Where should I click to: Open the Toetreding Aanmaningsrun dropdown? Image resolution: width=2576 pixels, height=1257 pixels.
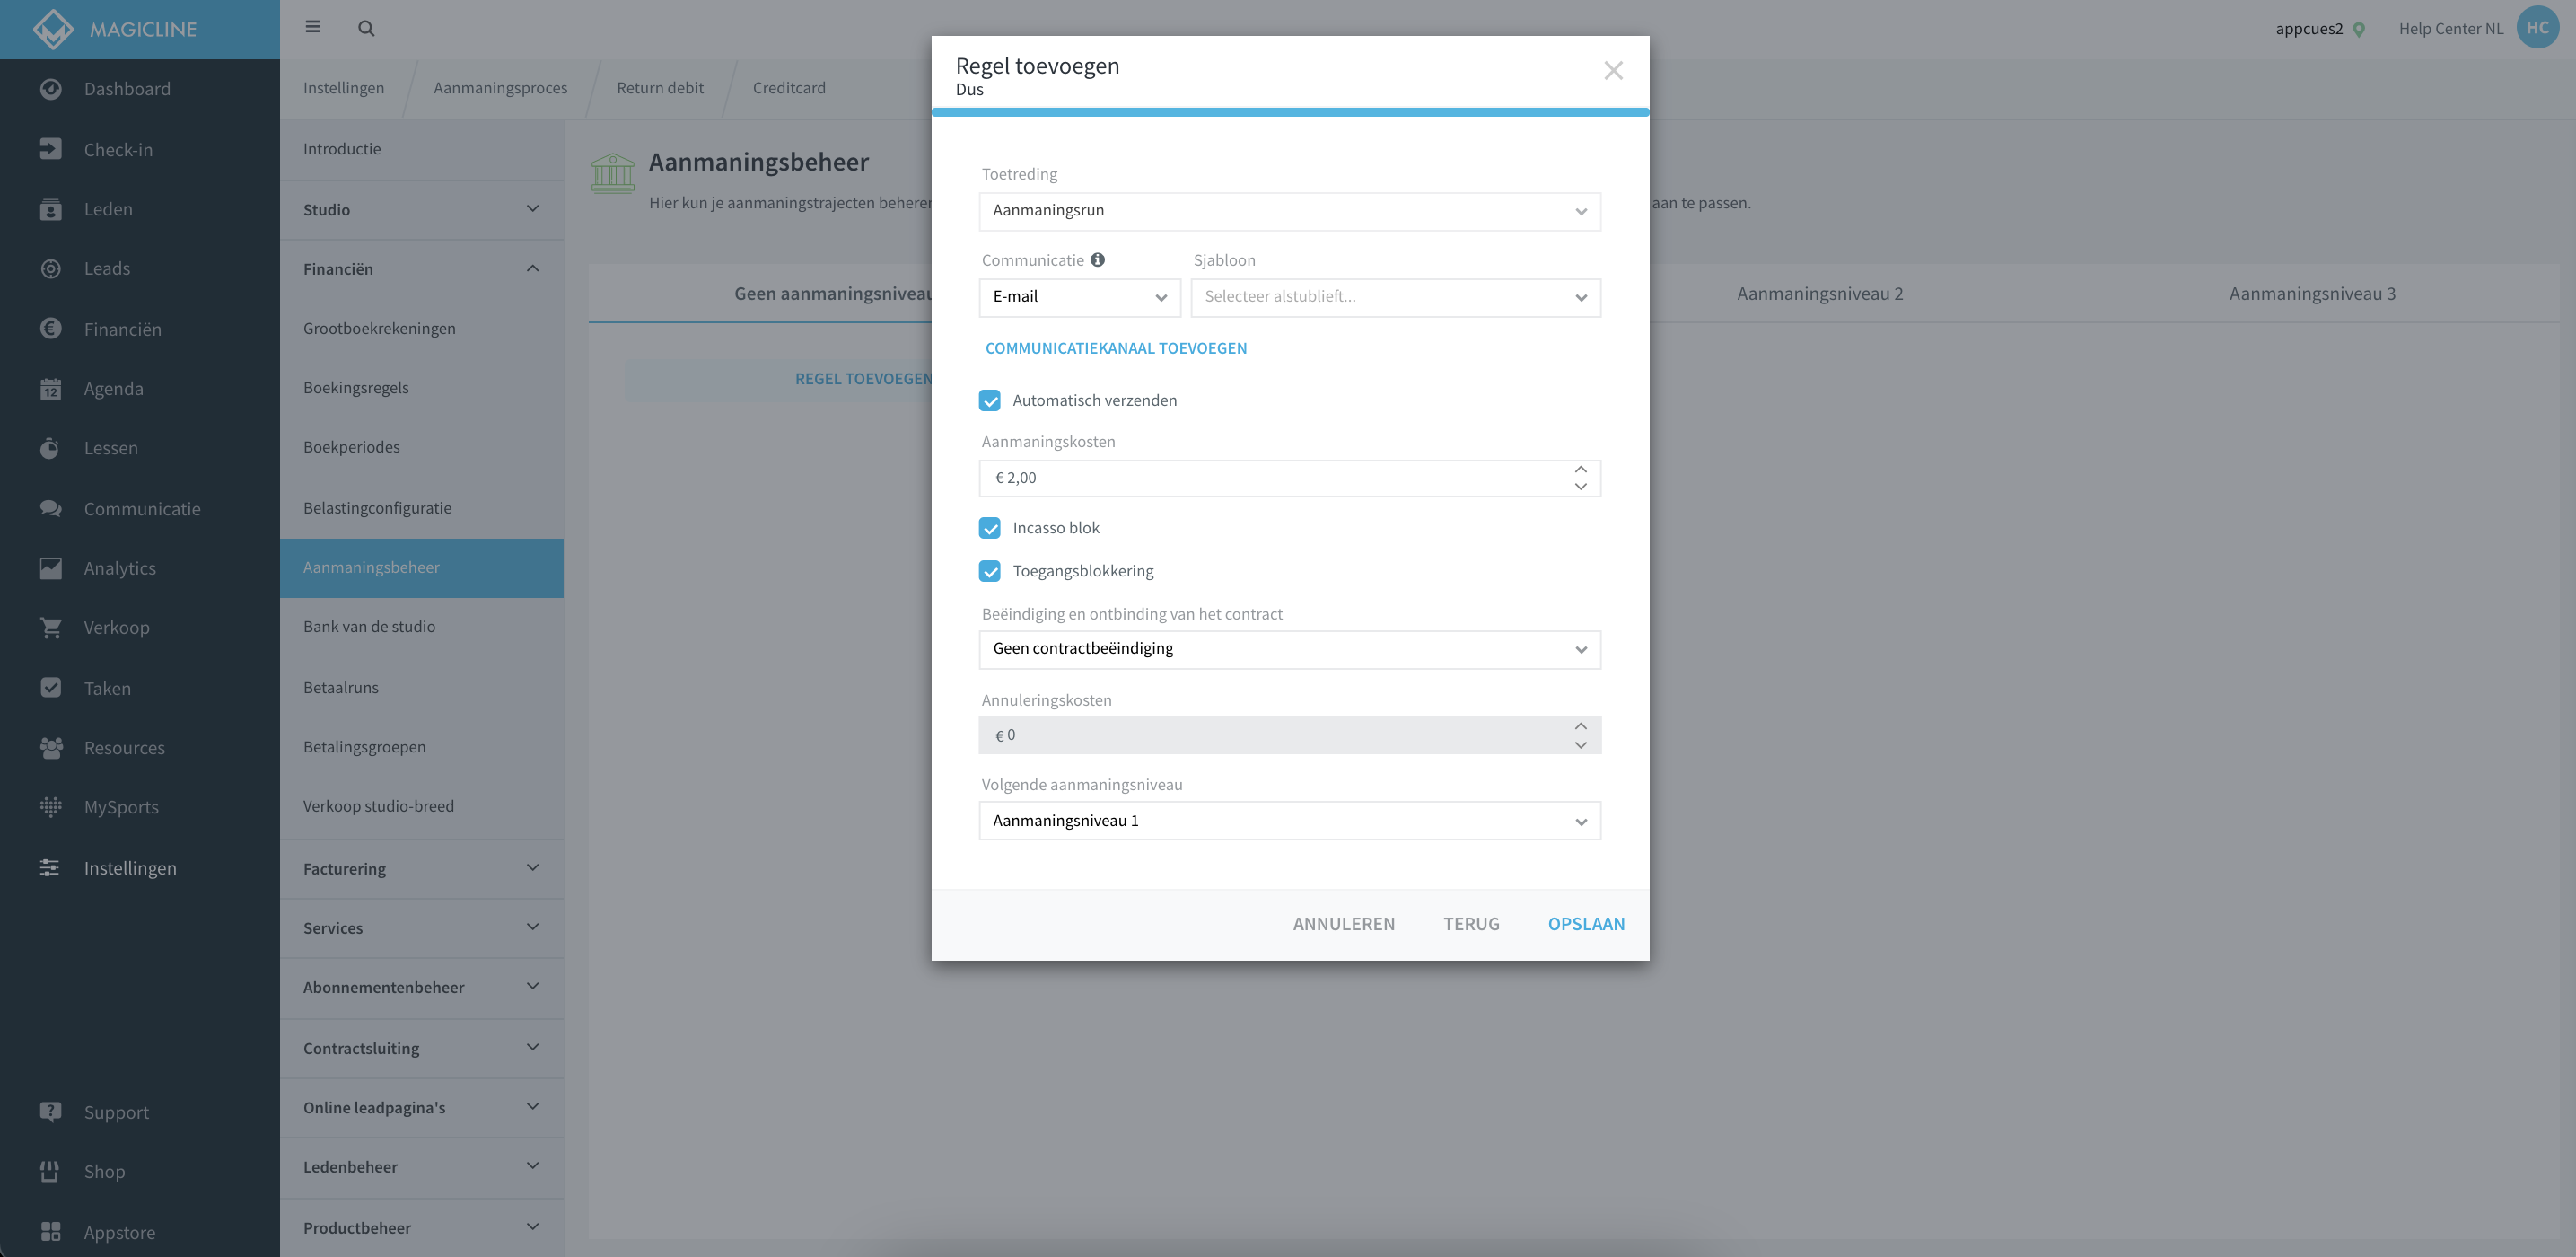coord(1290,211)
